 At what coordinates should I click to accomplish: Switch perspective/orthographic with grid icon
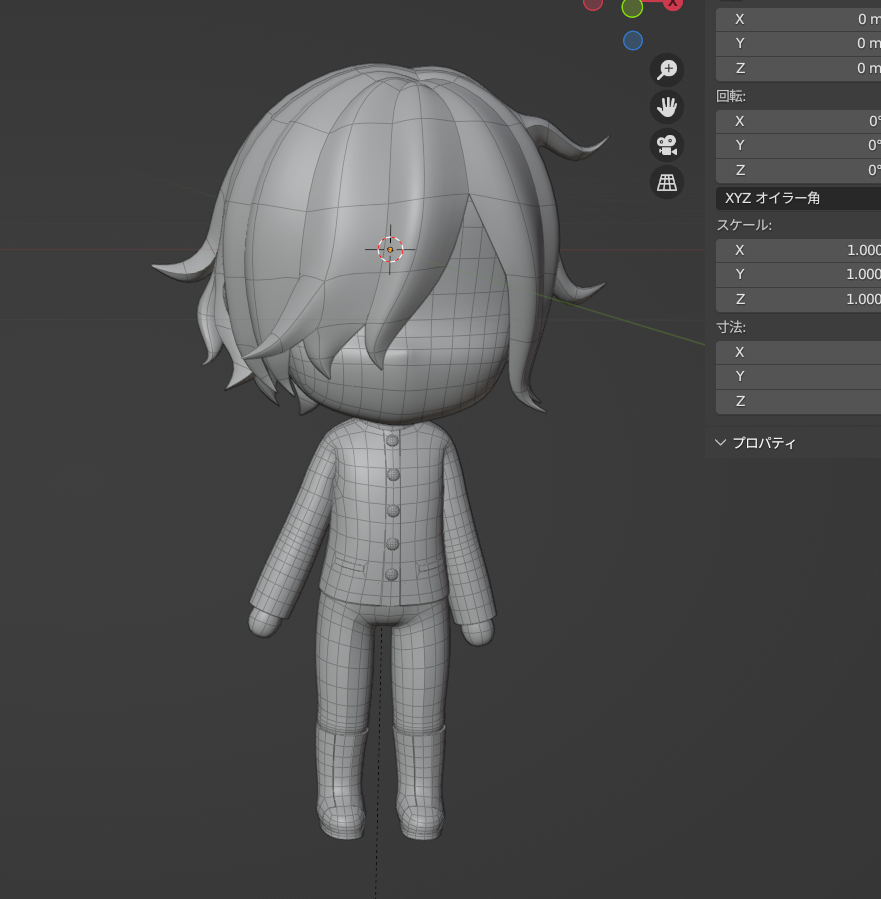(667, 181)
